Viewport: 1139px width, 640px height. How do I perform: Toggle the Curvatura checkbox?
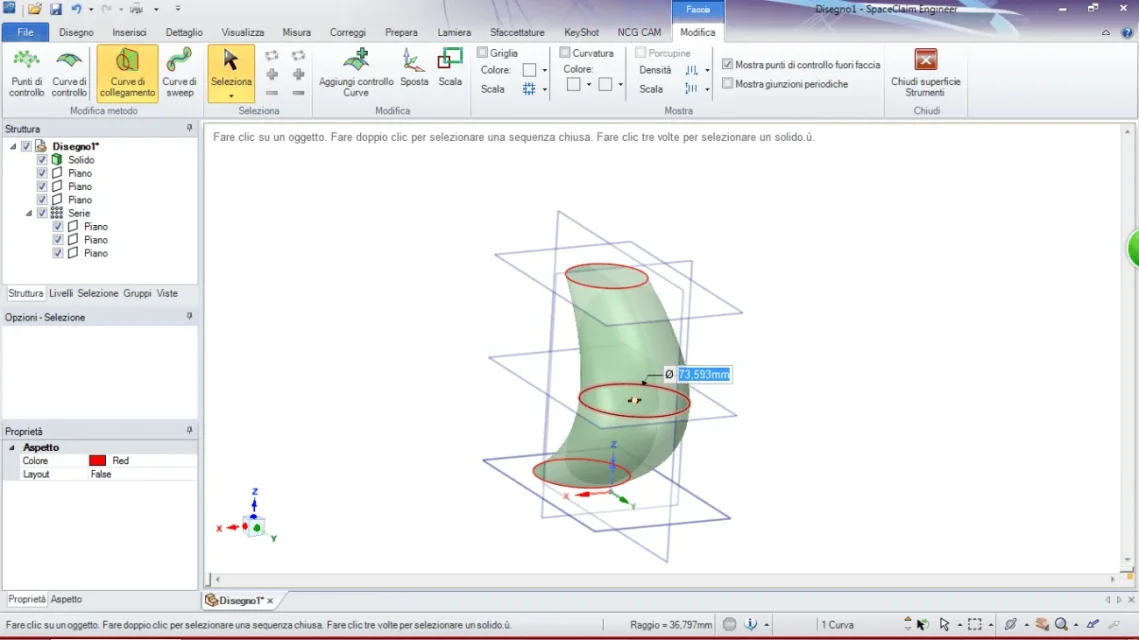565,53
